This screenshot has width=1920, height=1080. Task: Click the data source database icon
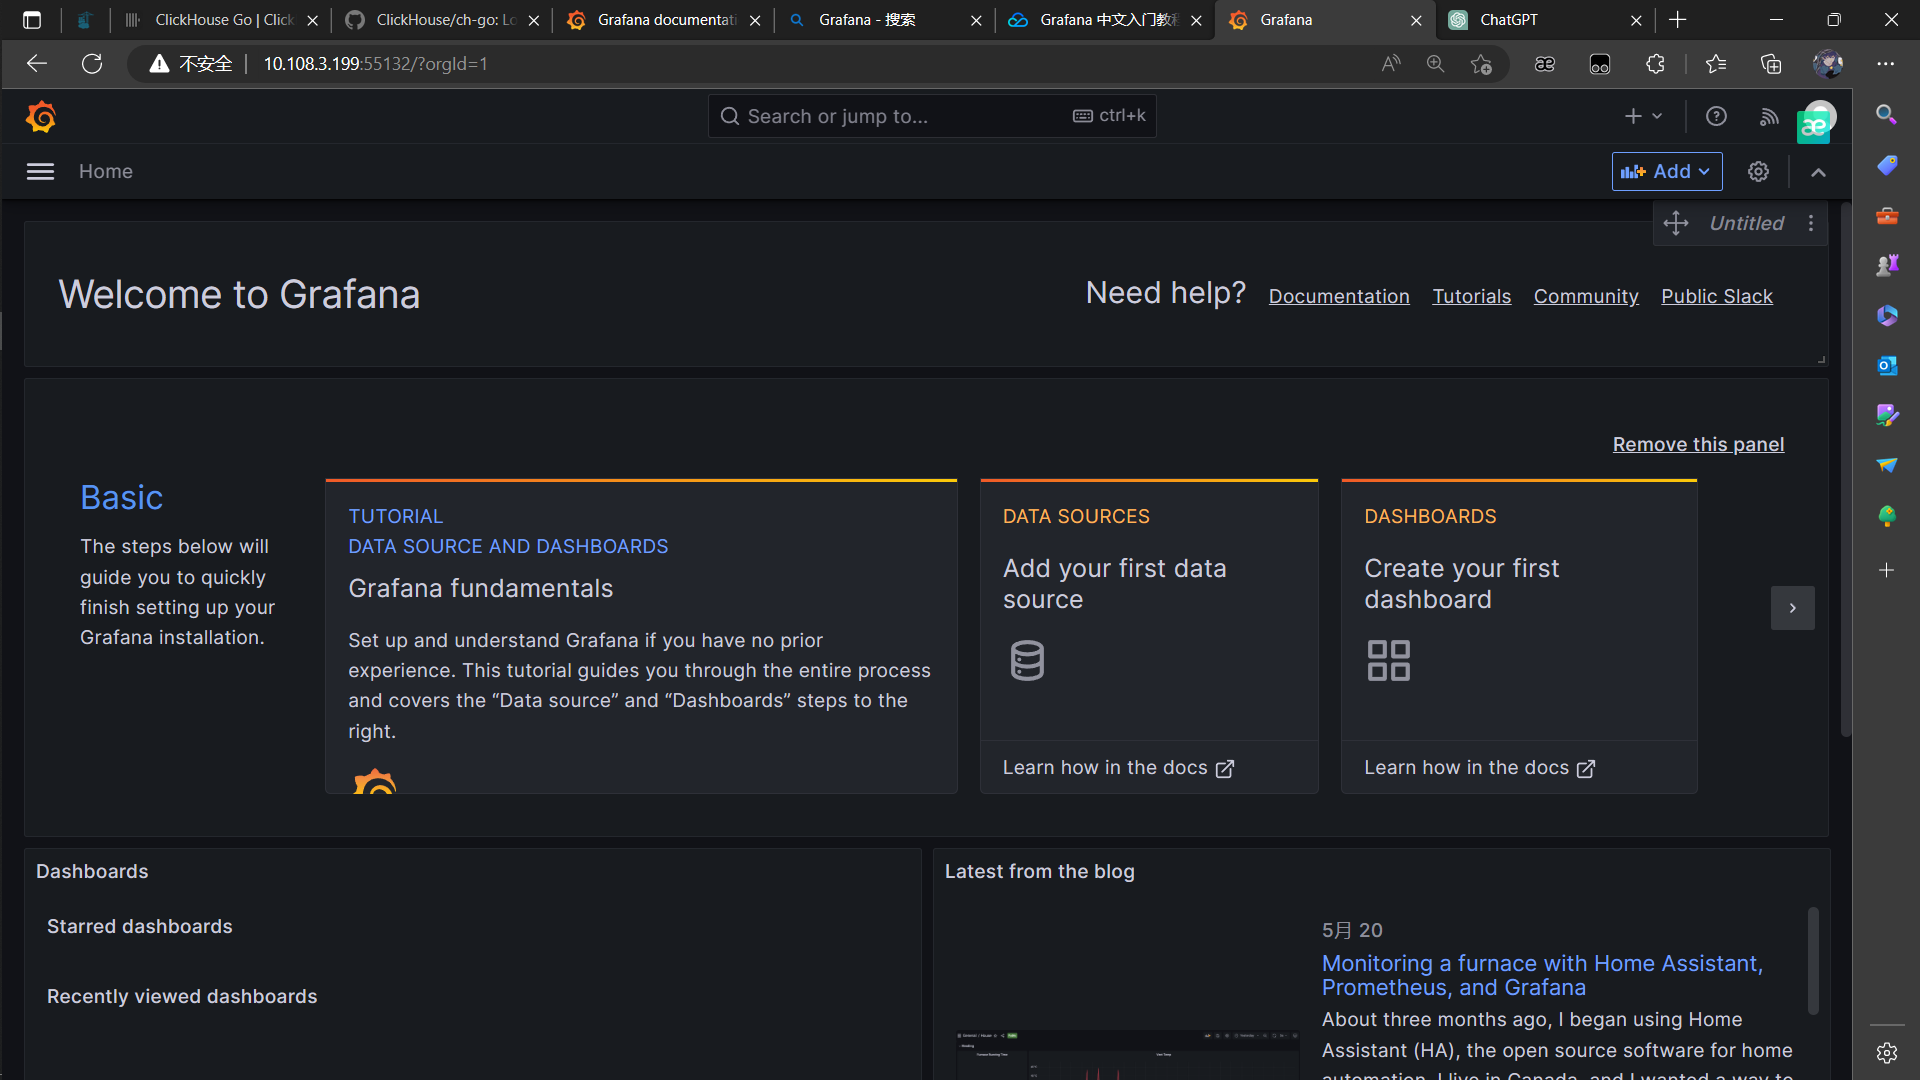point(1027,661)
